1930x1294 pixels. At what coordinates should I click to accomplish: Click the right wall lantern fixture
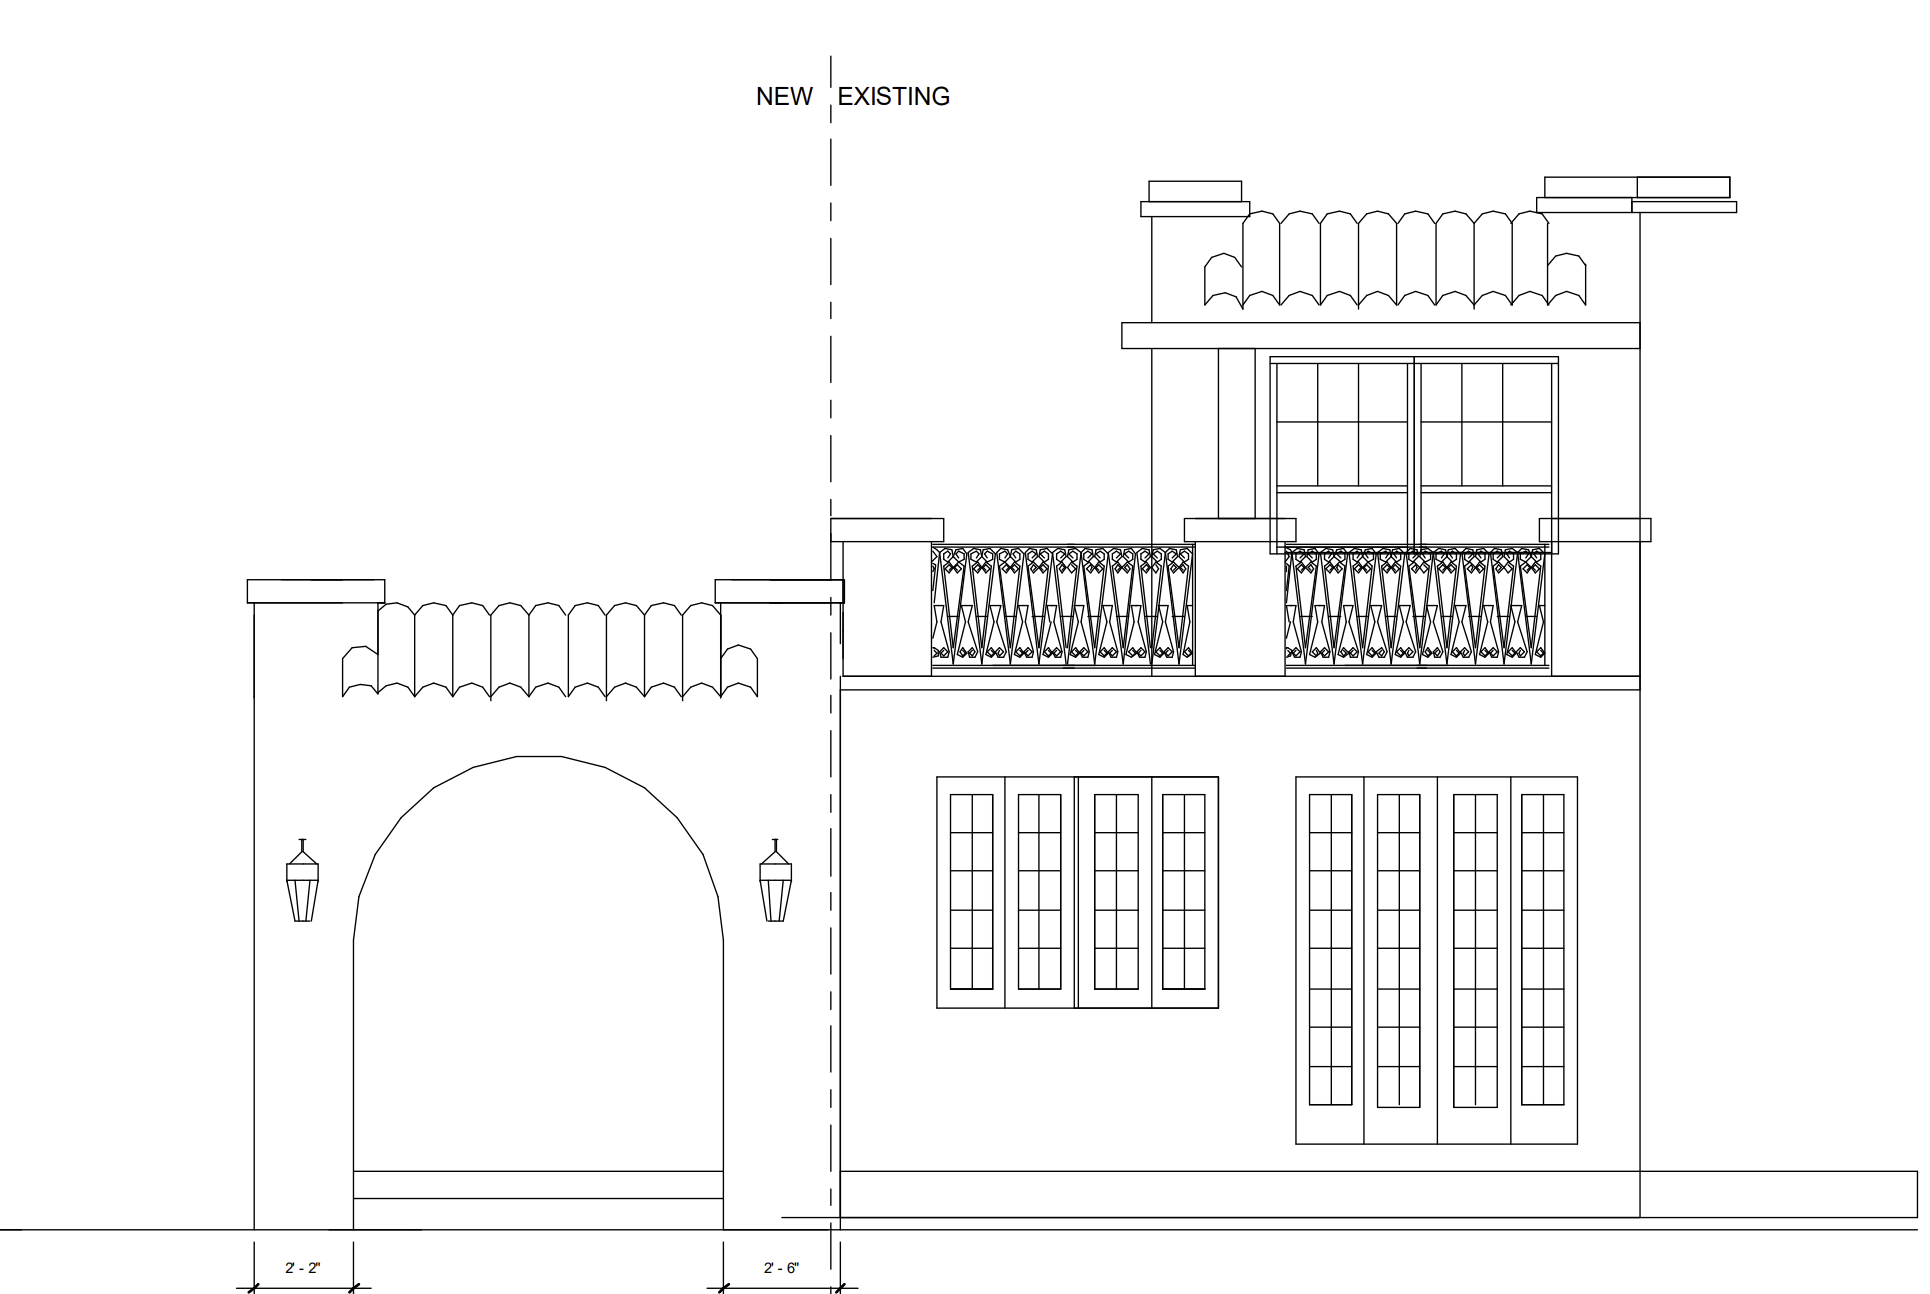[x=775, y=881]
